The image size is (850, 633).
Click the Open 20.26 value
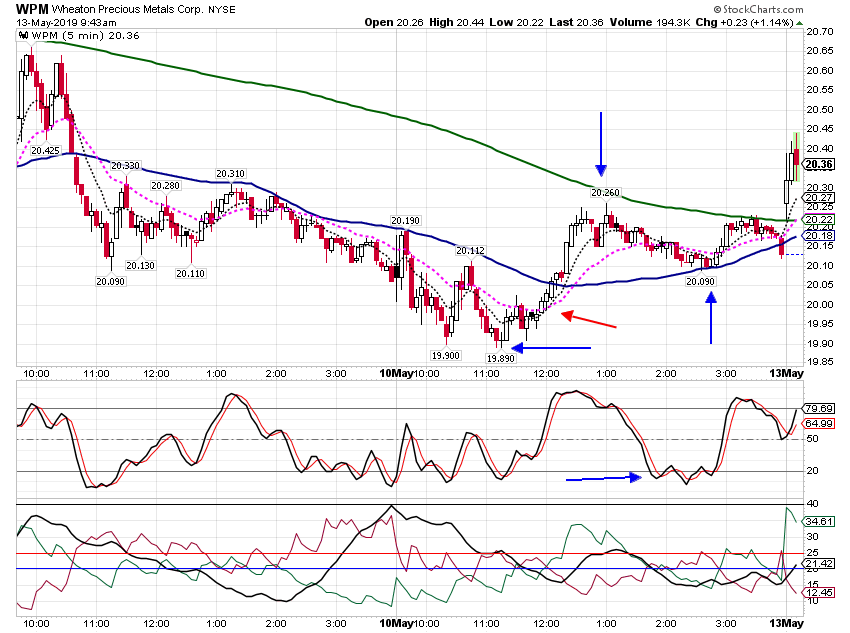tap(394, 22)
